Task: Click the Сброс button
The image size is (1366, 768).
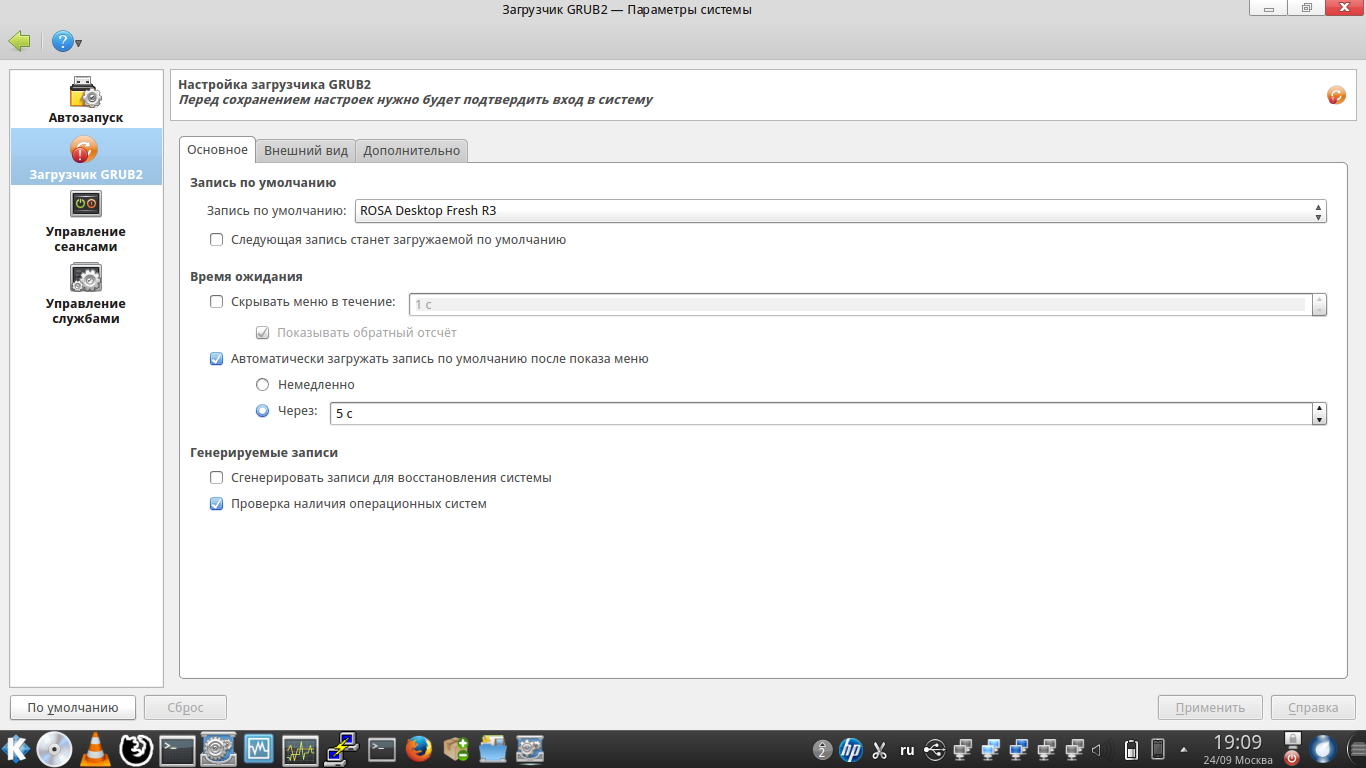Action: [185, 708]
